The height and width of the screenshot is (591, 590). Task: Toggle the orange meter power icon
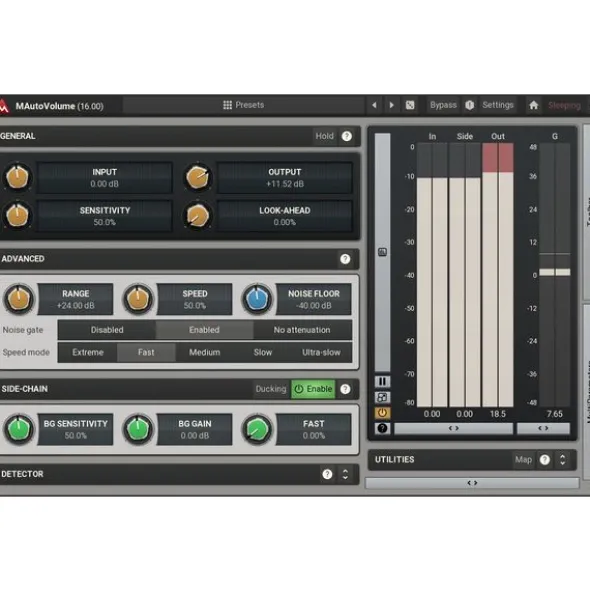382,413
